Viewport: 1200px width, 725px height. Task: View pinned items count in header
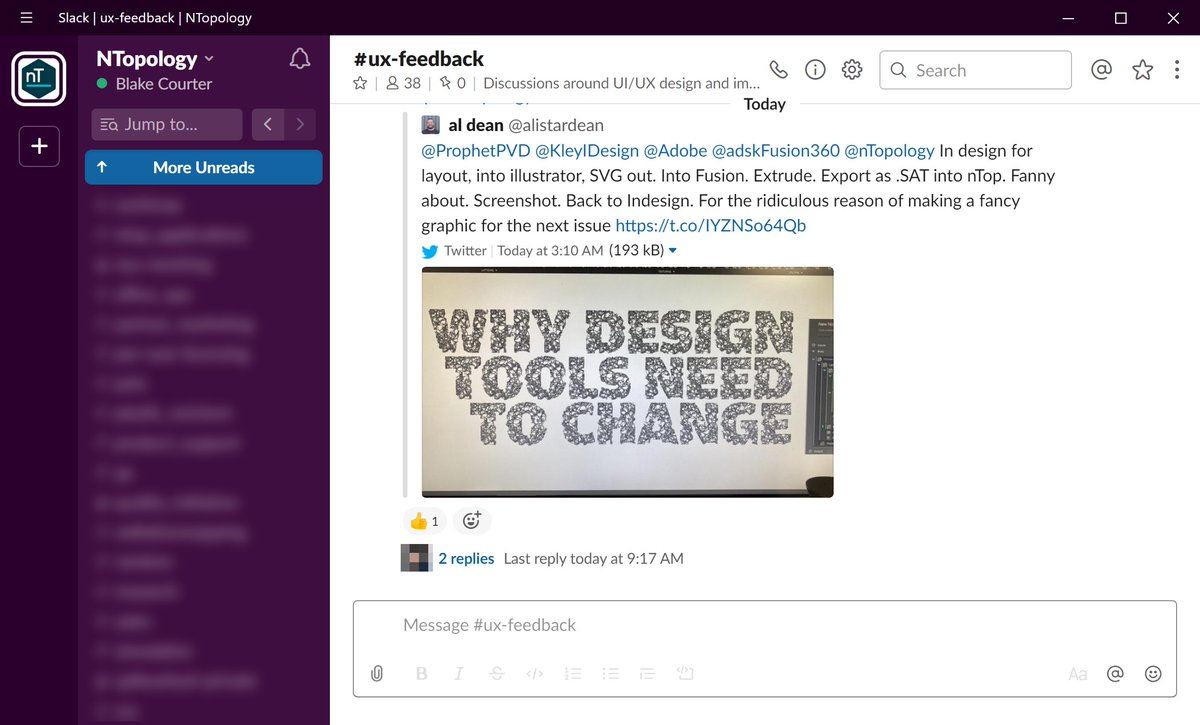click(x=453, y=84)
